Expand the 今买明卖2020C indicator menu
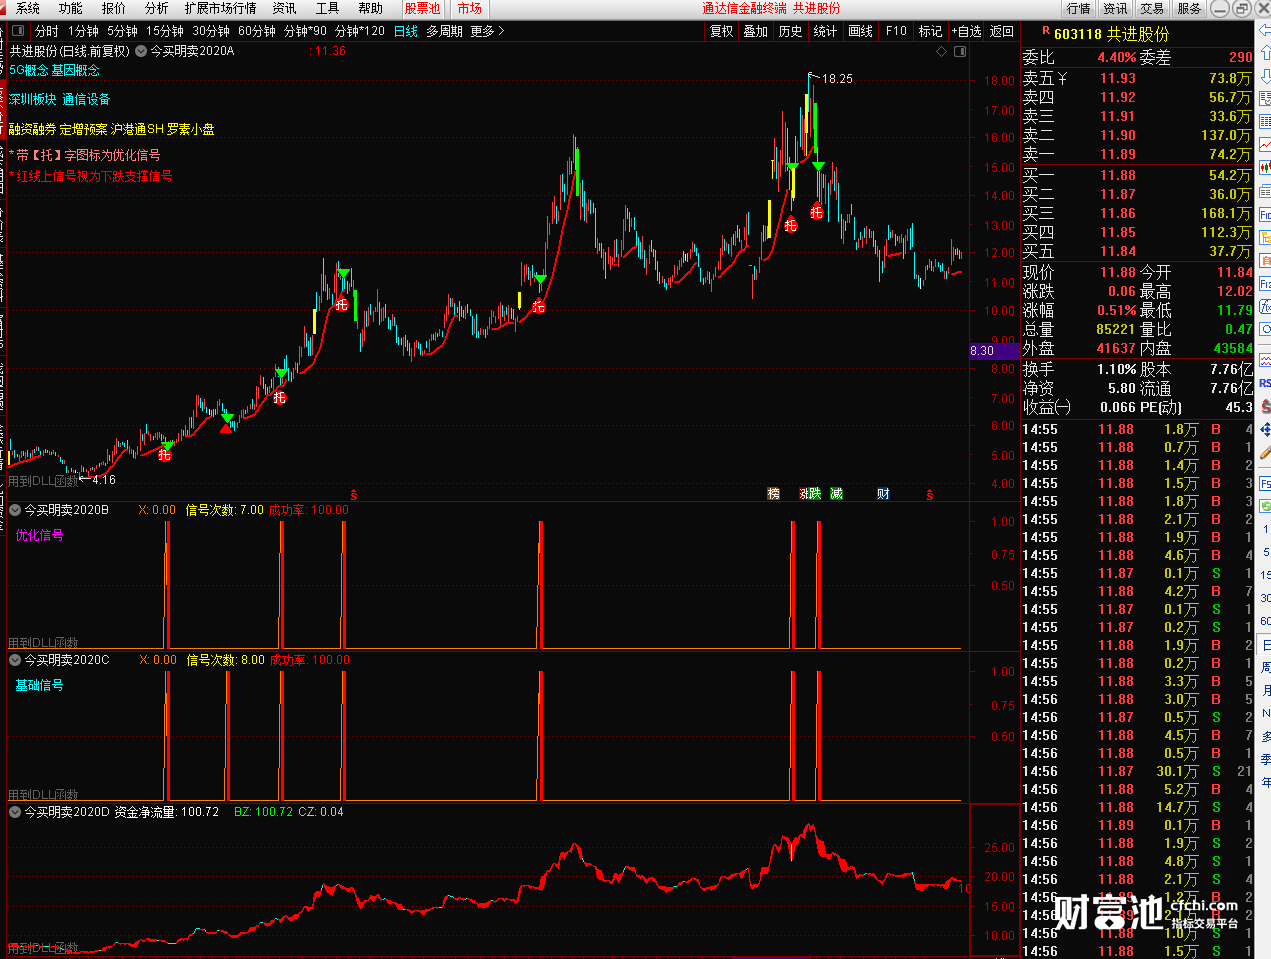 click(x=15, y=660)
